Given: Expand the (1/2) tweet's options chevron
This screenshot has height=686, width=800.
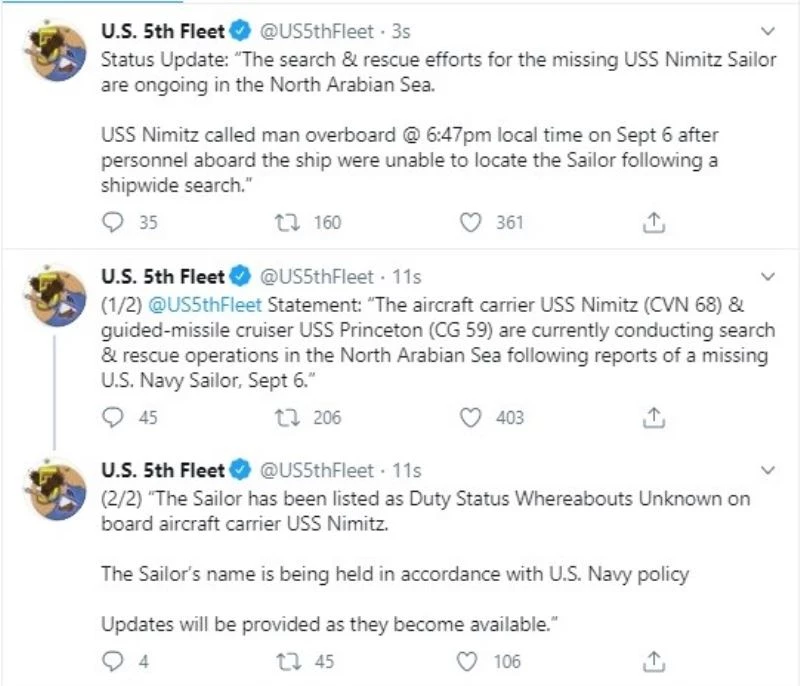Looking at the screenshot, I should click(x=768, y=276).
